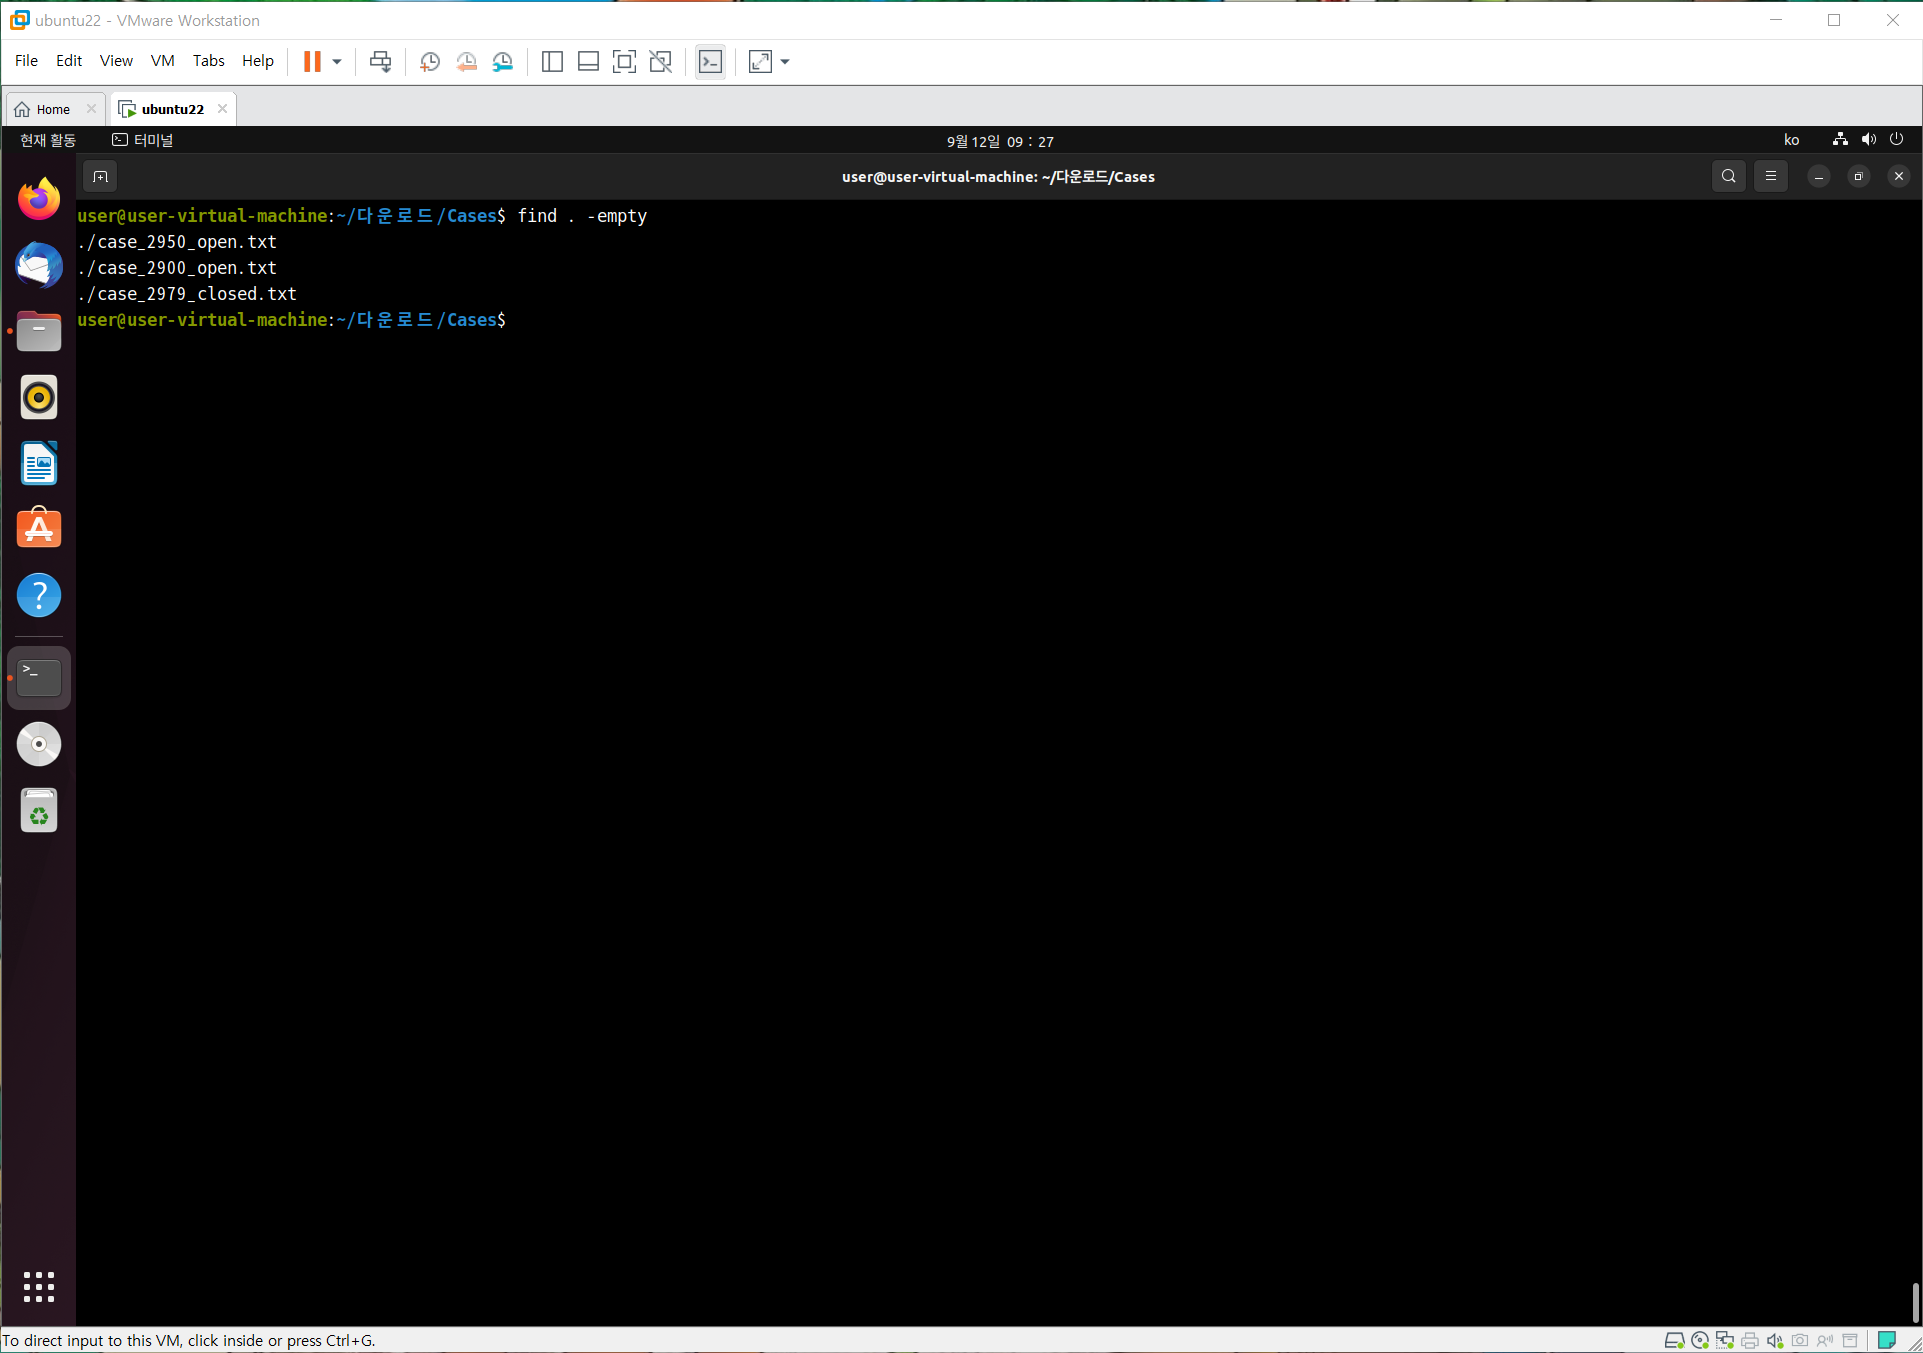Launch Firefox from the dock
This screenshot has height=1353, width=1923.
(x=39, y=199)
